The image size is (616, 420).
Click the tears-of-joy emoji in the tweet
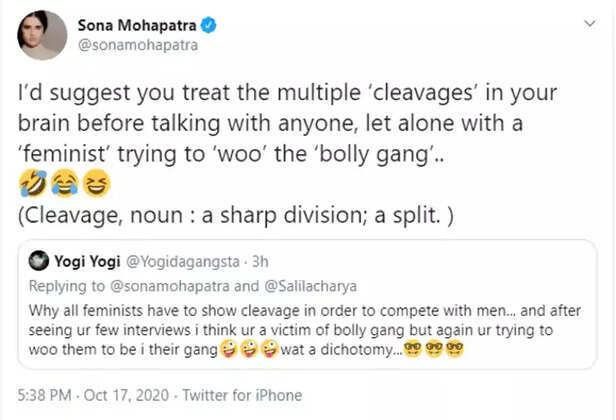(65, 184)
